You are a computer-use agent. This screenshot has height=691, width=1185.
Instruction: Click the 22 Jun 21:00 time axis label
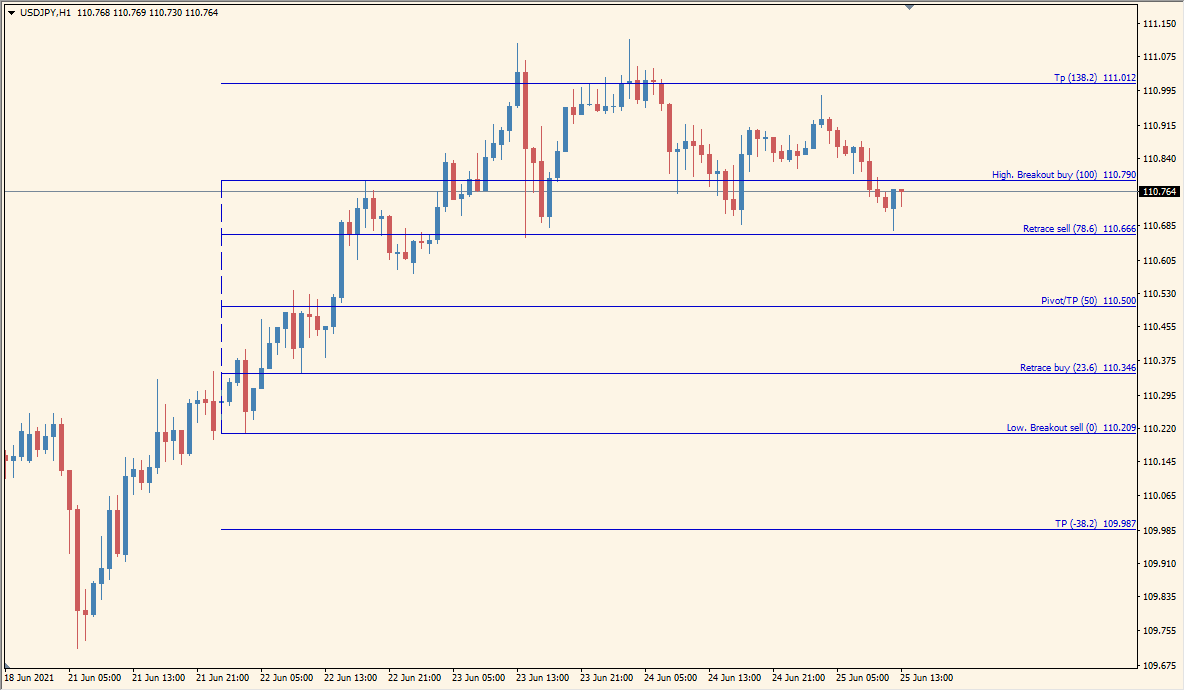click(x=414, y=678)
